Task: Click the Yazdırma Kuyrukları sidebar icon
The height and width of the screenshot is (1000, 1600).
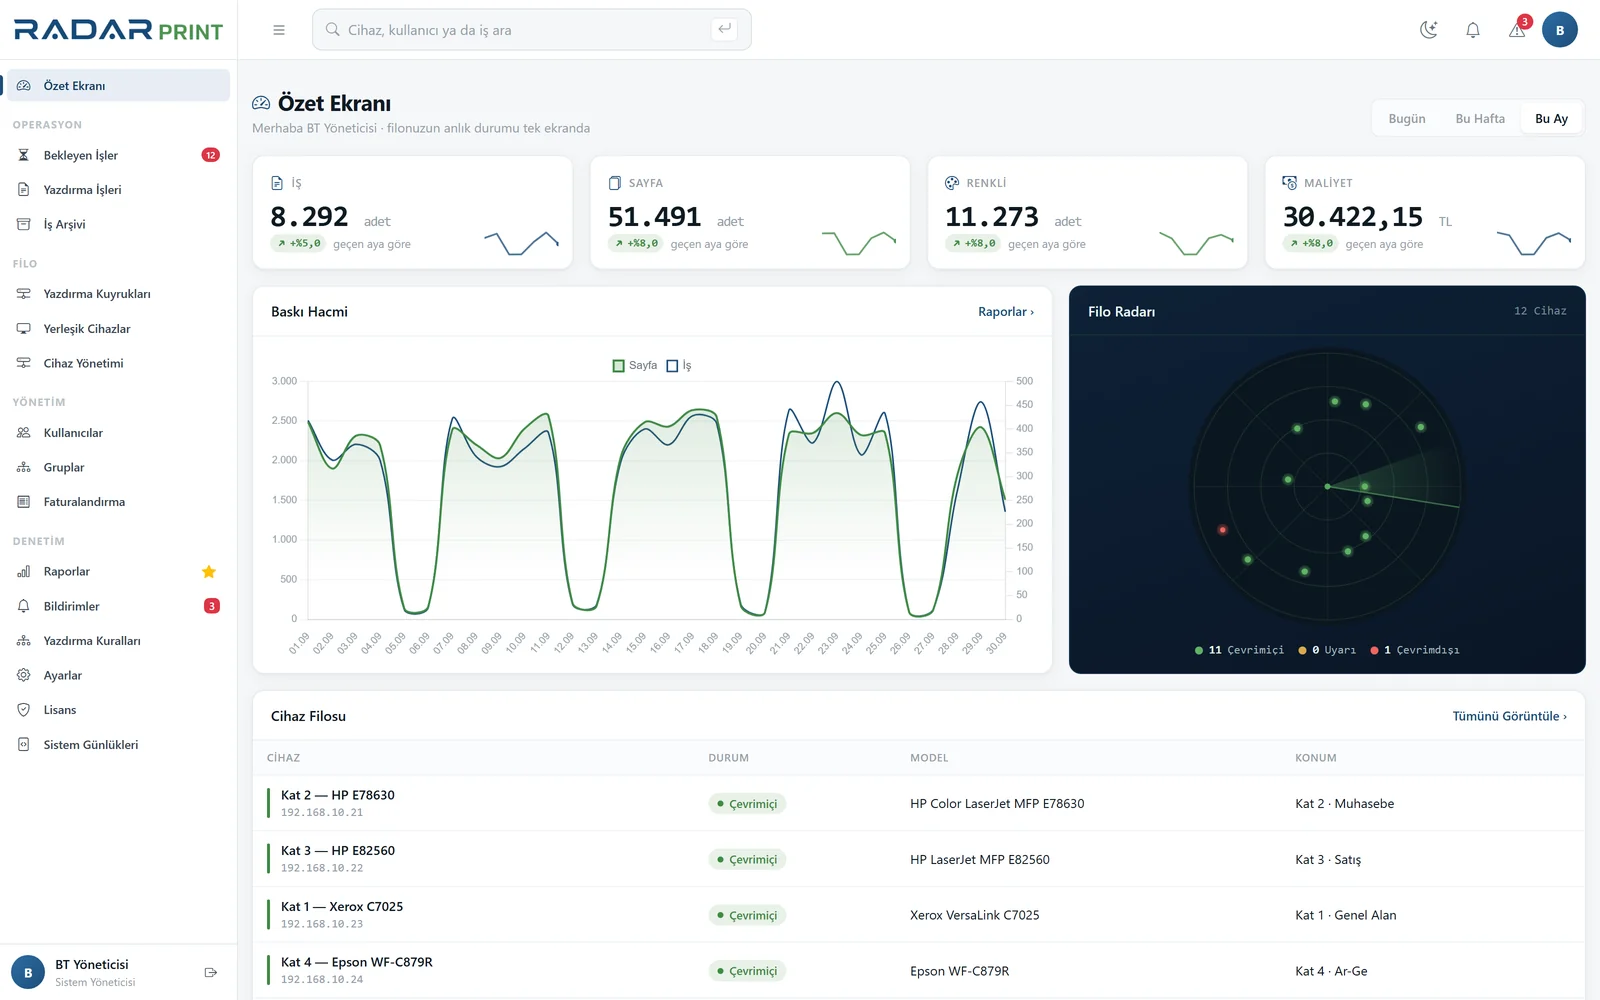Action: coord(24,294)
